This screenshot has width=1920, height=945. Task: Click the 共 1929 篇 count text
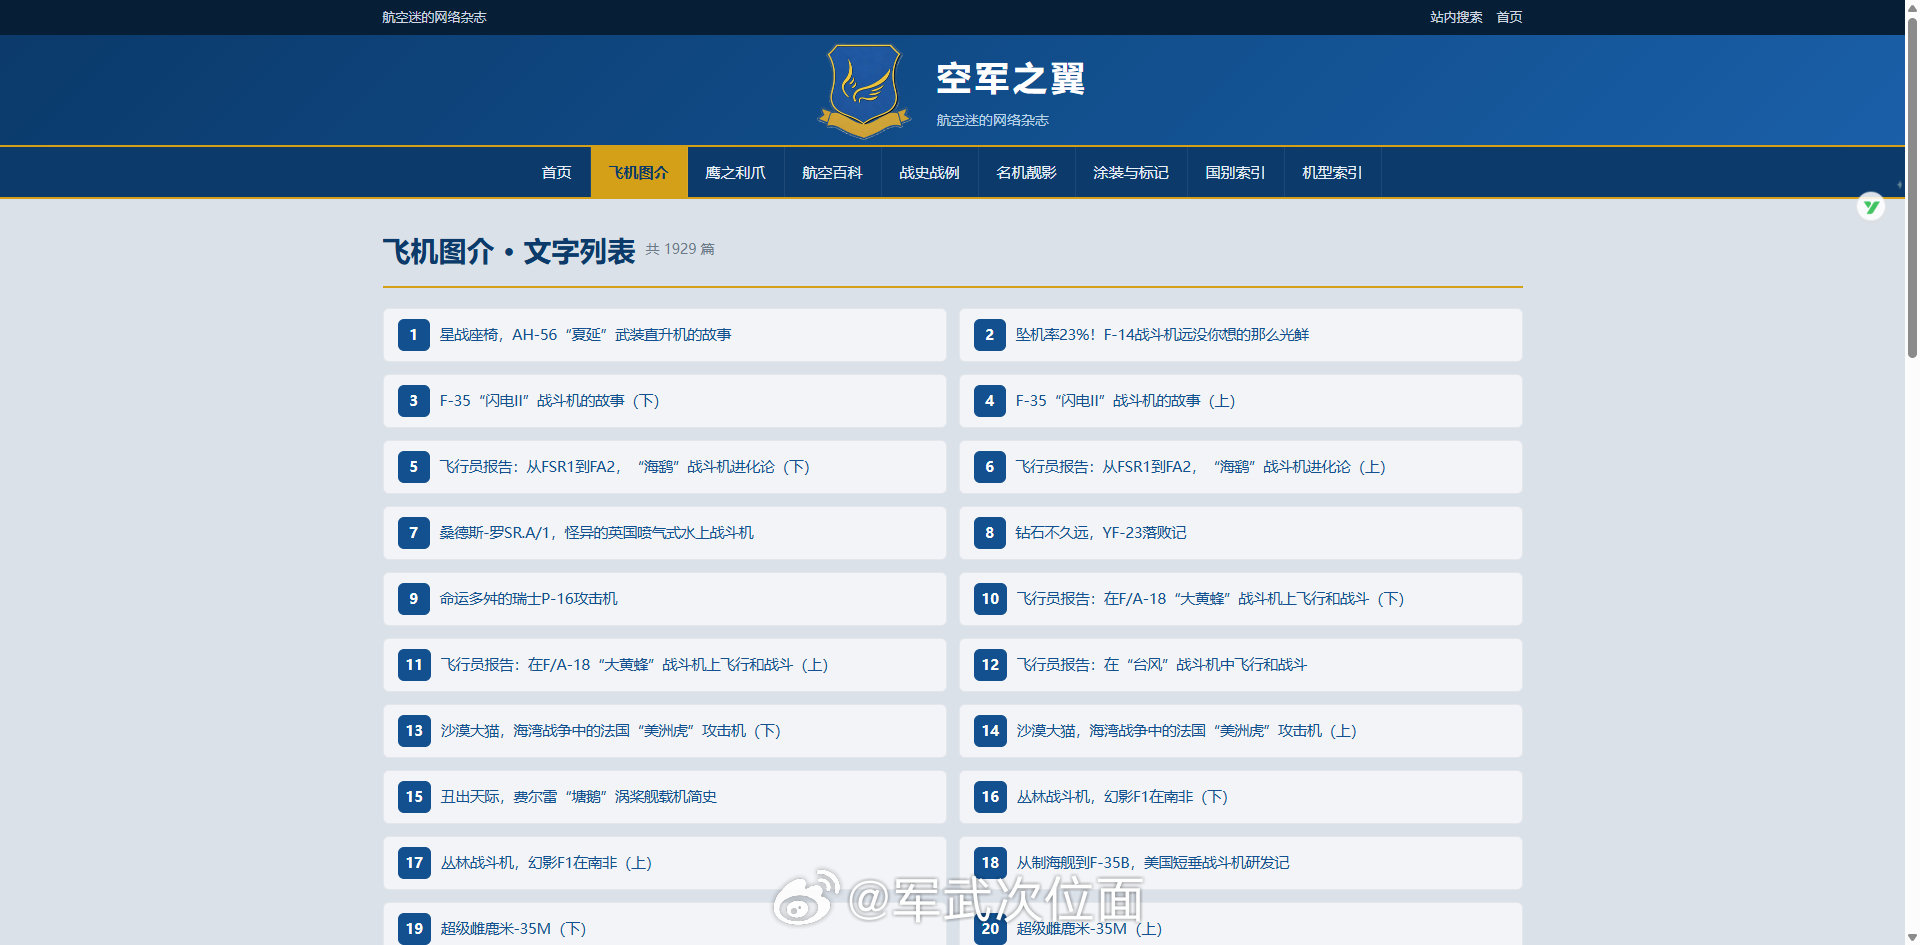tap(680, 249)
